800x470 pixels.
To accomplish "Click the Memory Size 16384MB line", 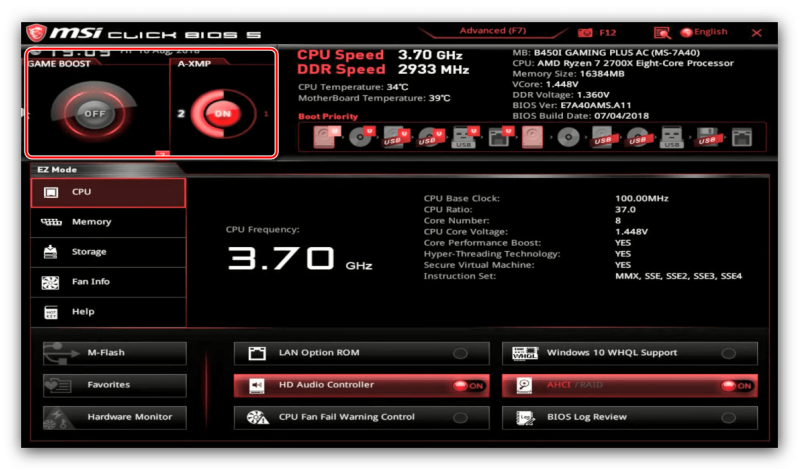I will click(568, 74).
